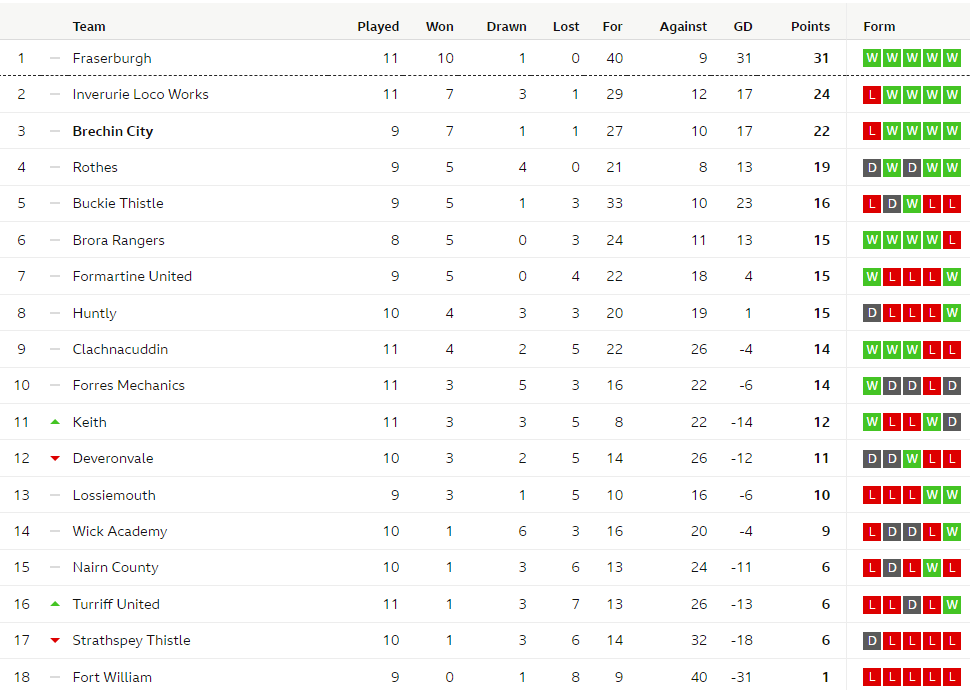The image size is (970, 690).
Task: Click Deveronvale's red down-arrow movement icon
Action: click(x=55, y=459)
